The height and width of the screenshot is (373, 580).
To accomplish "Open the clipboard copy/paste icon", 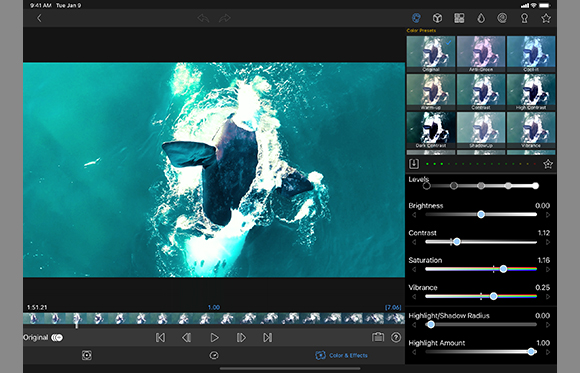I will click(378, 337).
